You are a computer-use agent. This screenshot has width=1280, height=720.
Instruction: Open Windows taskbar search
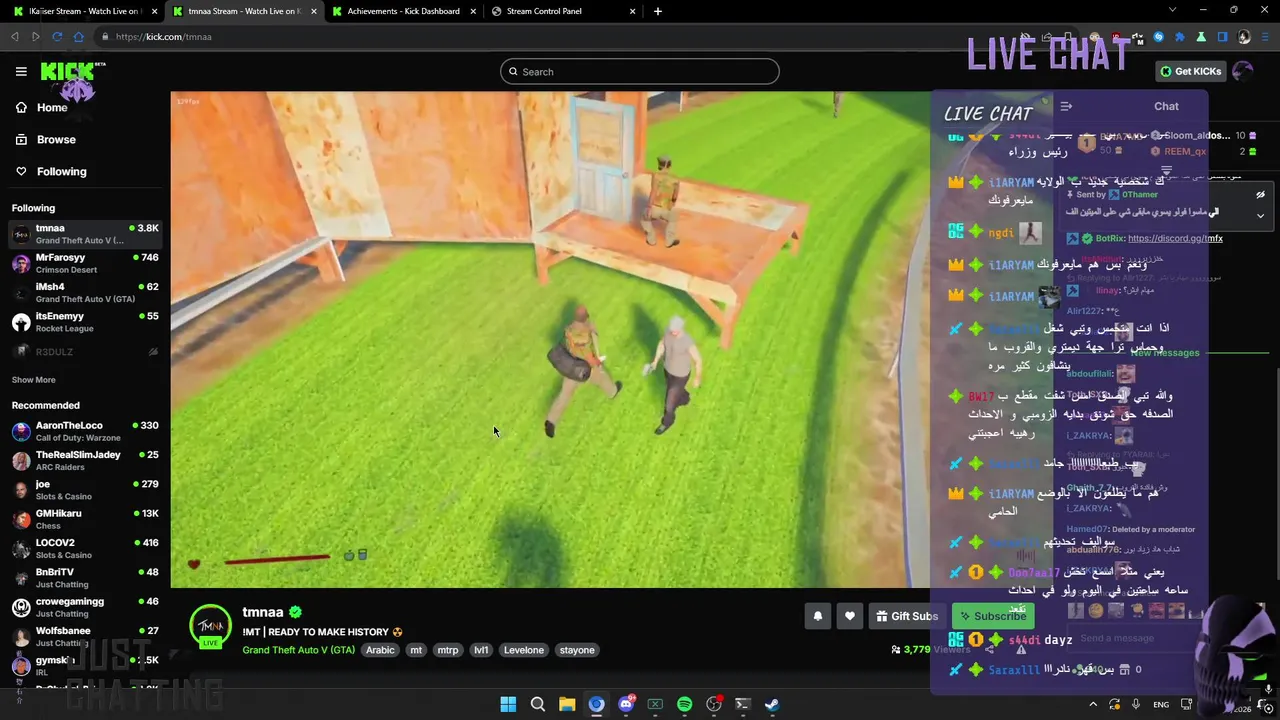coord(538,704)
